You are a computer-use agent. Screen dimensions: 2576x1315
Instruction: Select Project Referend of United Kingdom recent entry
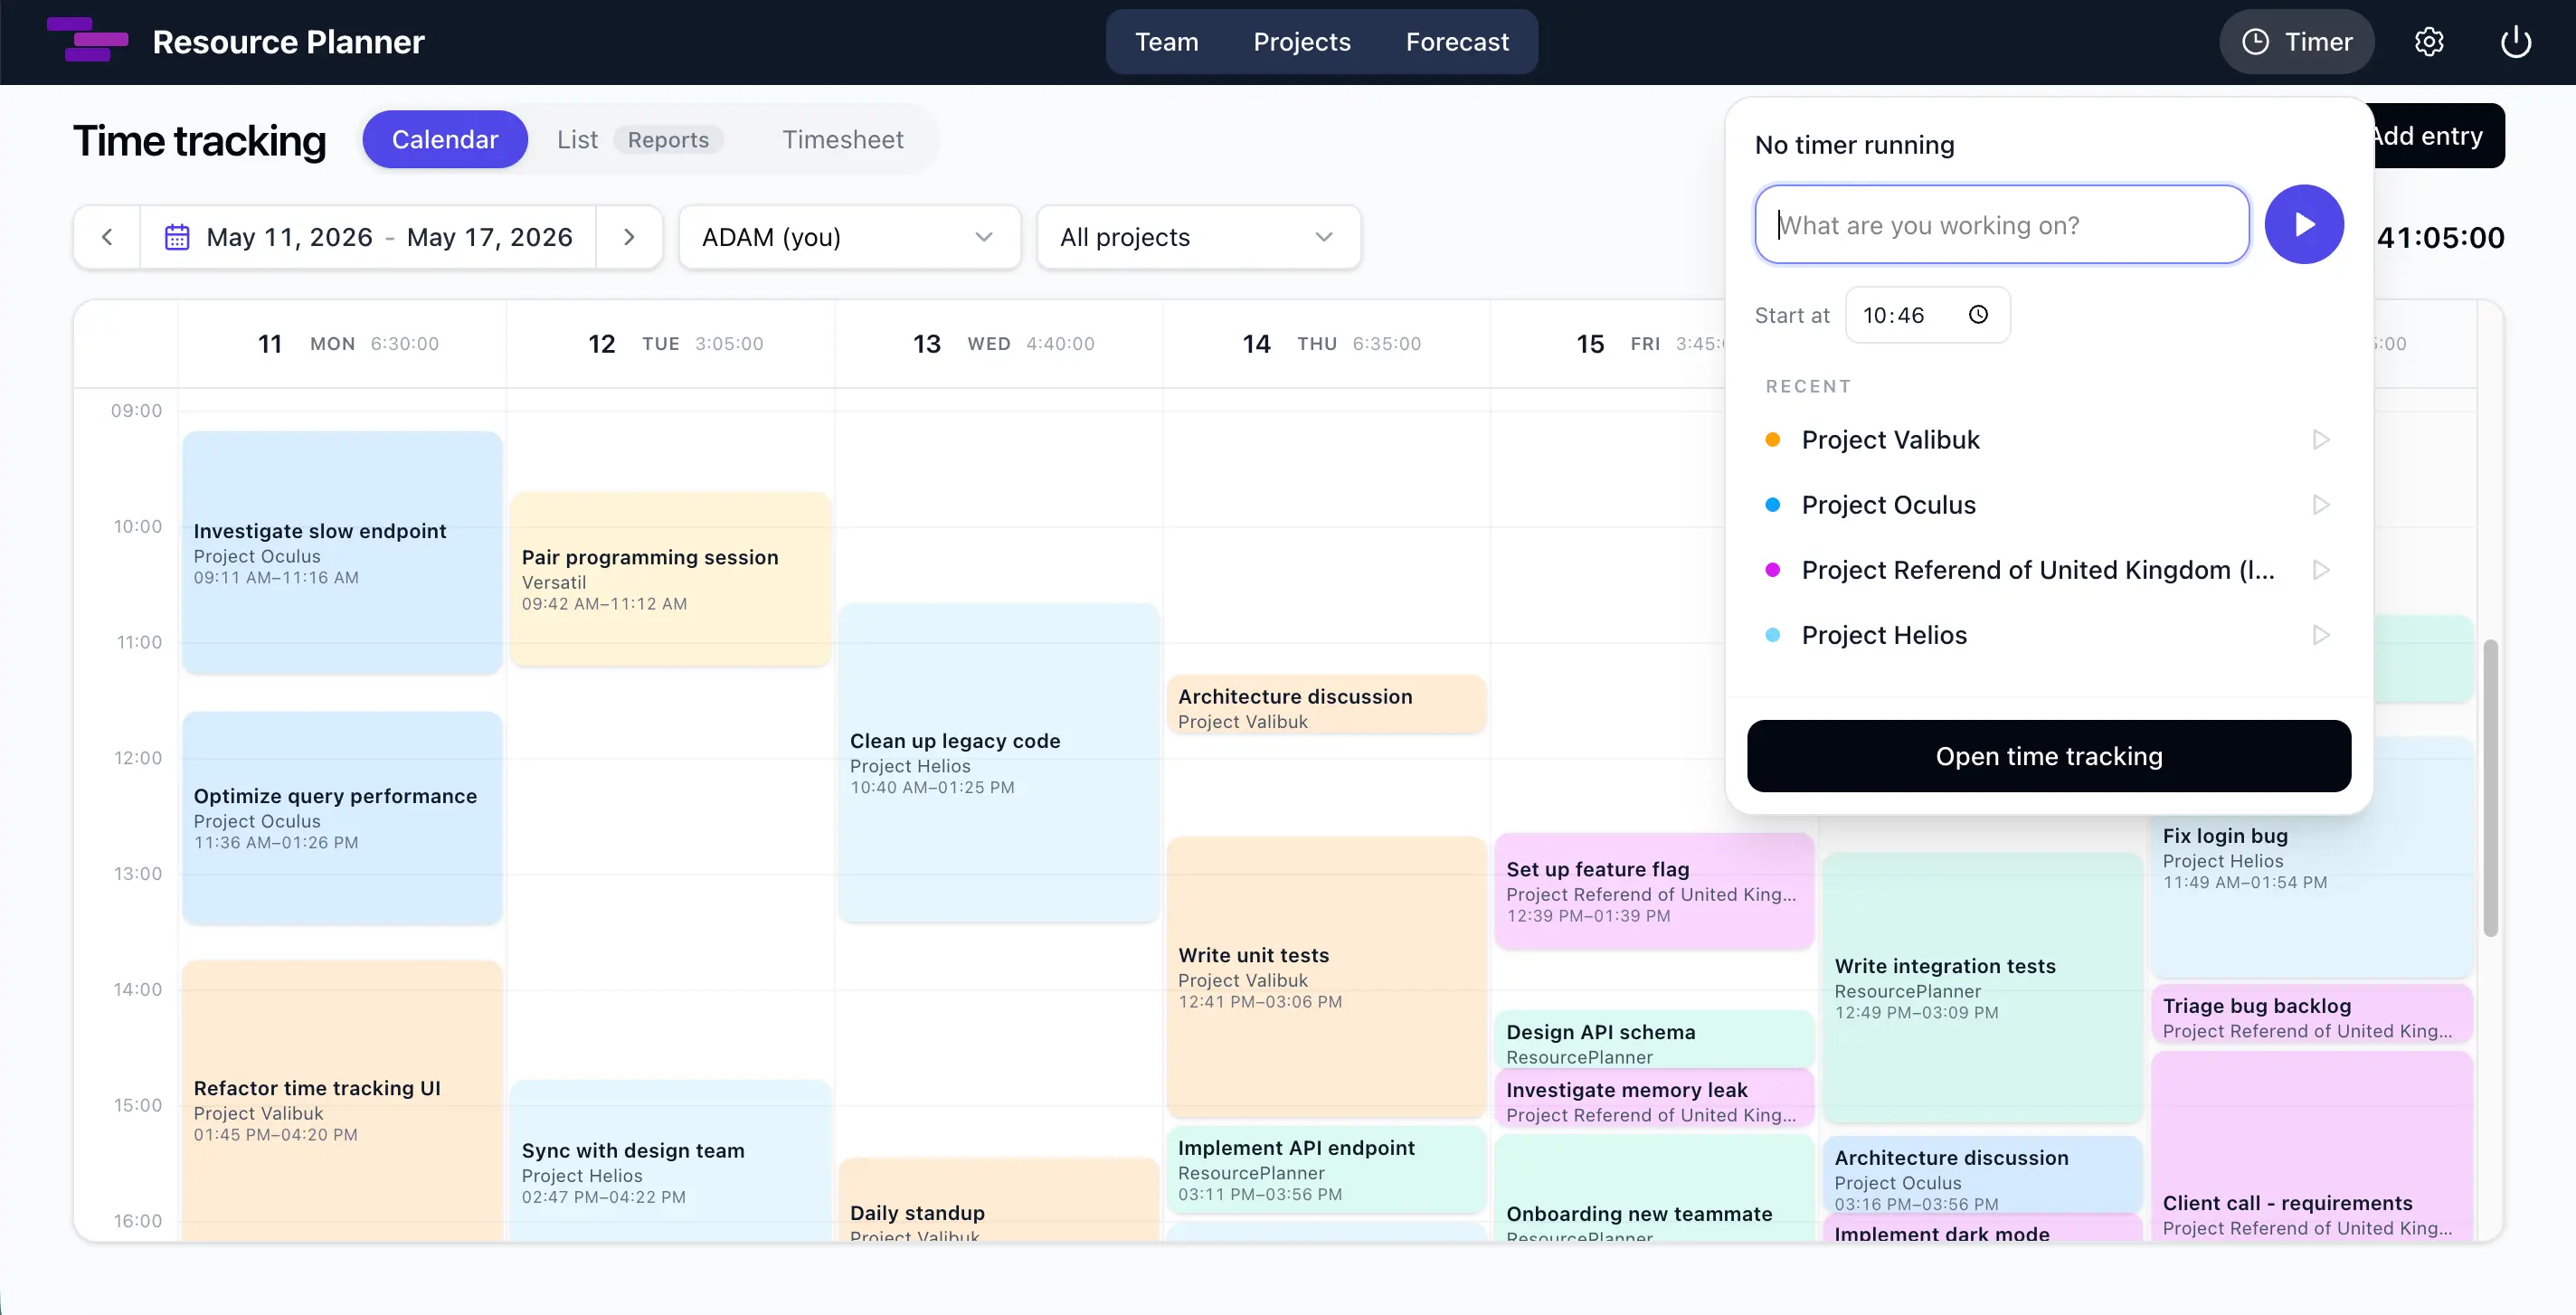point(2048,570)
